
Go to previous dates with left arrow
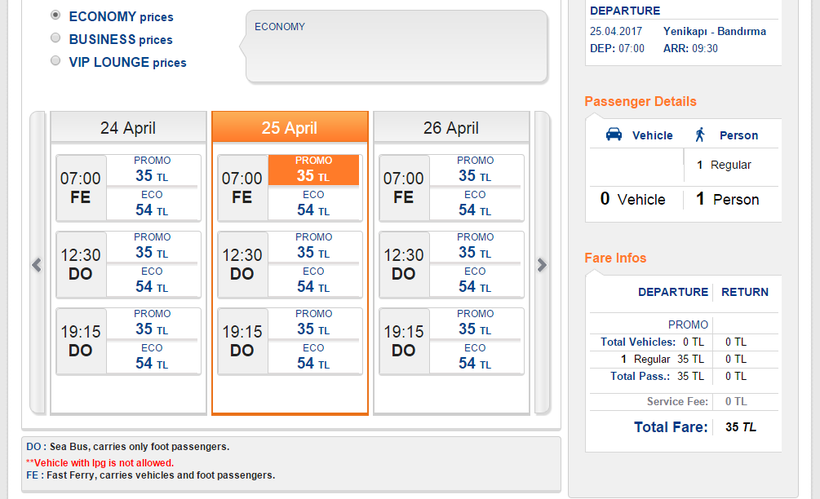tap(37, 265)
